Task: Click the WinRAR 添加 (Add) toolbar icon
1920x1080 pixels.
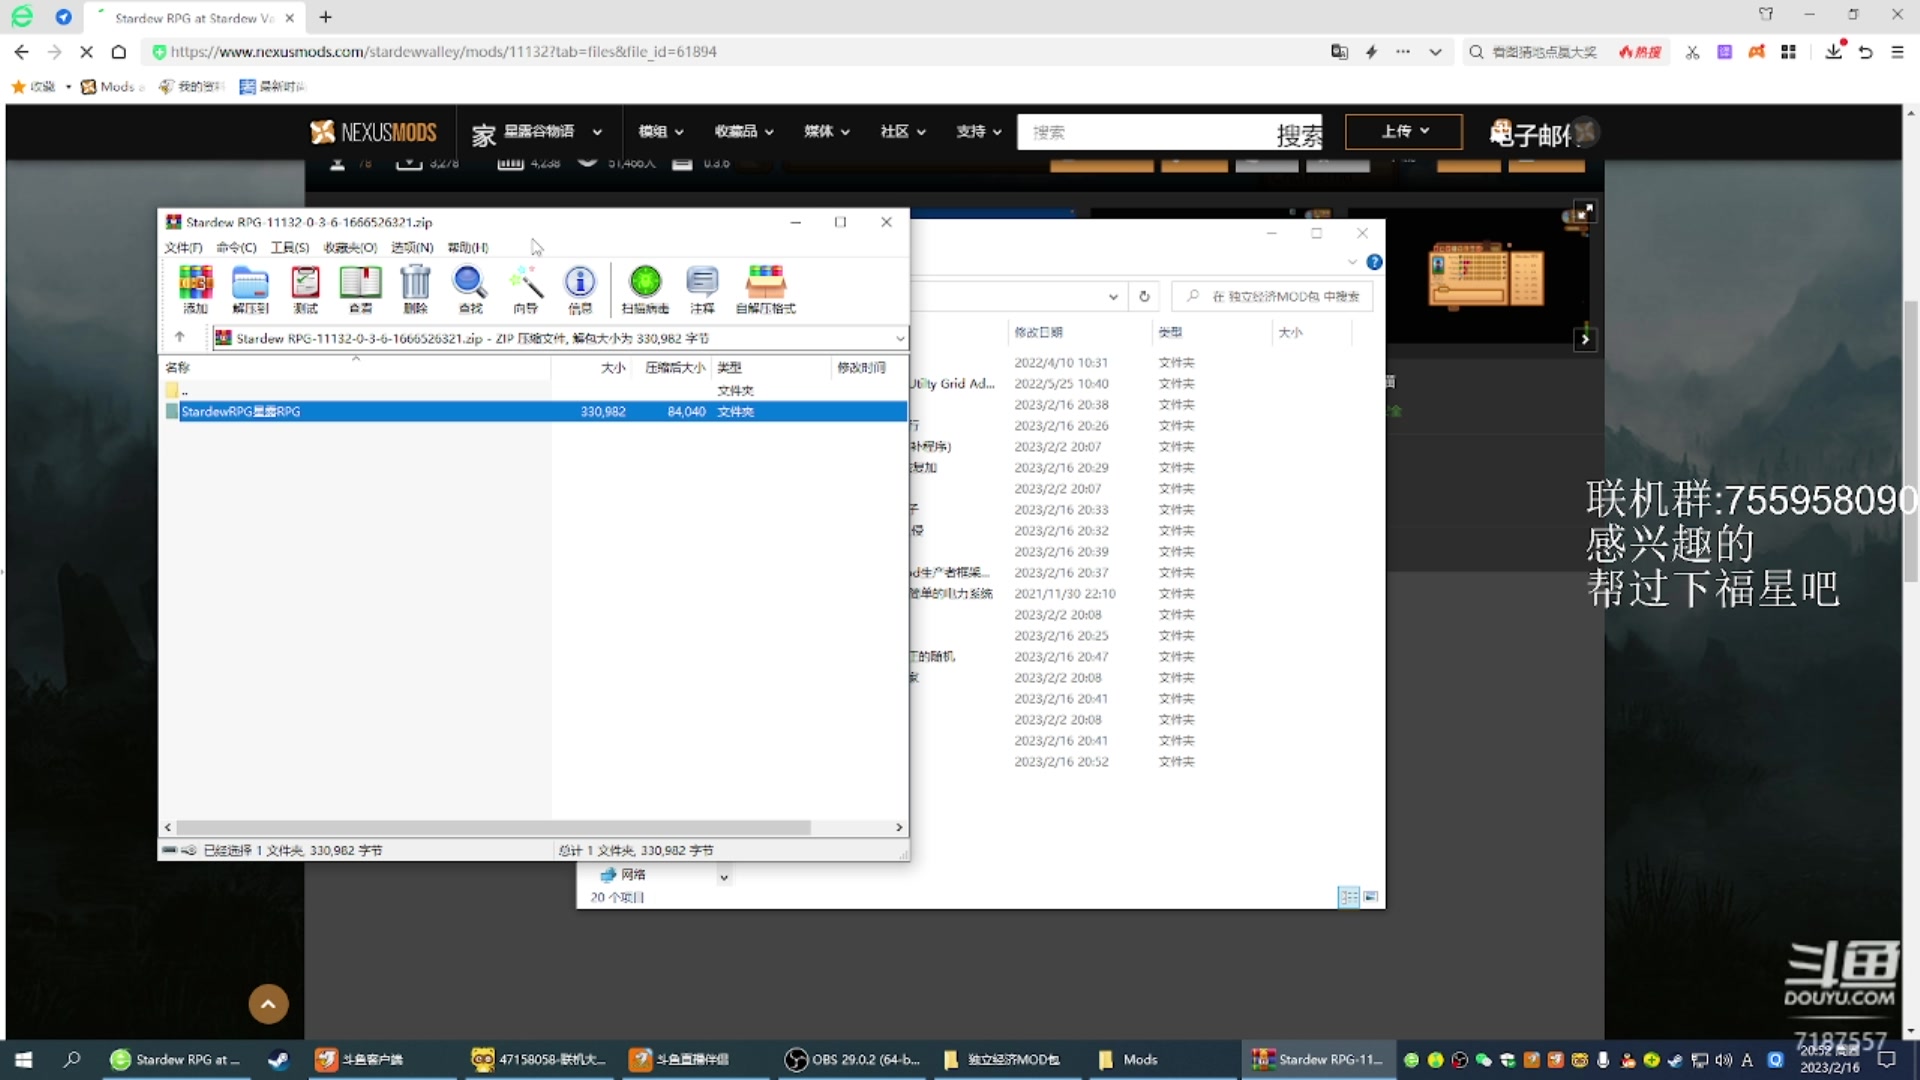Action: pos(195,289)
